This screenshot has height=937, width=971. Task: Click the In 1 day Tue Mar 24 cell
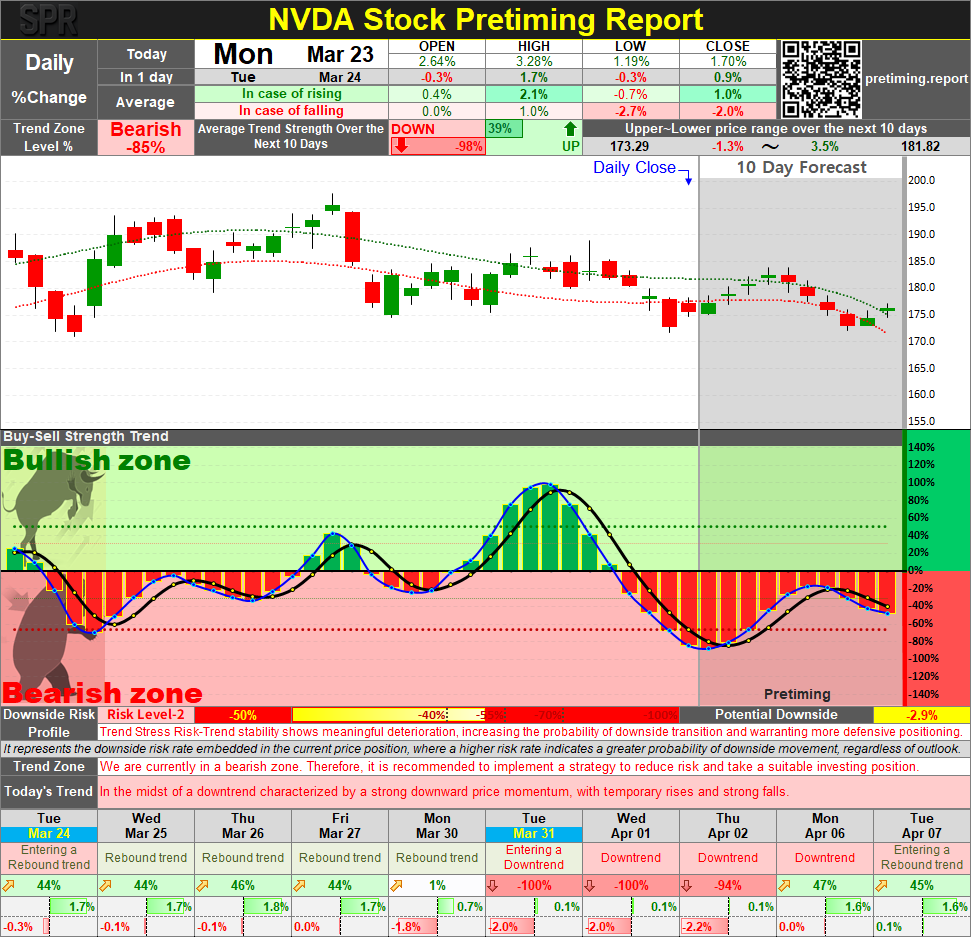(292, 77)
